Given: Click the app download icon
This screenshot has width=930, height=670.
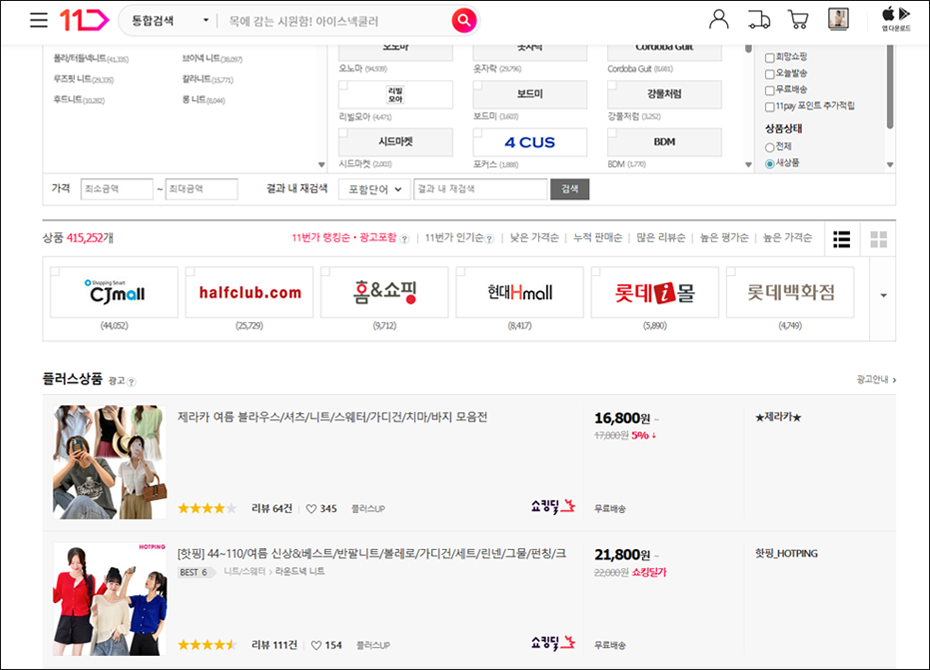Looking at the screenshot, I should (x=896, y=19).
